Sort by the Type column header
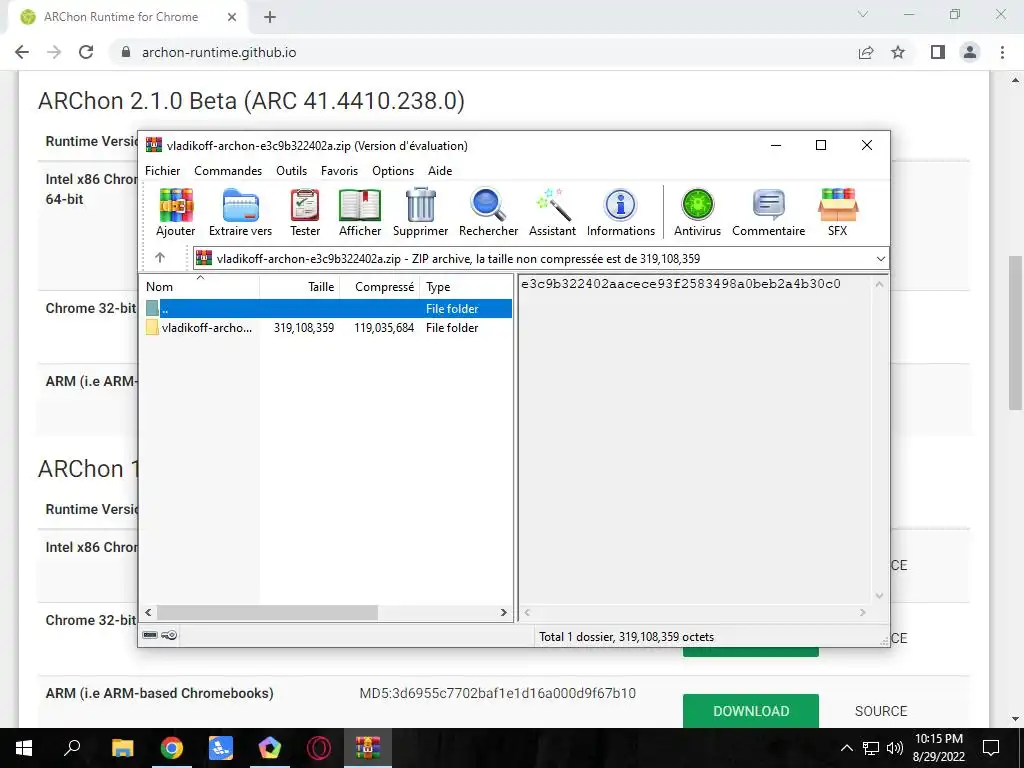Image resolution: width=1024 pixels, height=768 pixels. tap(466, 287)
